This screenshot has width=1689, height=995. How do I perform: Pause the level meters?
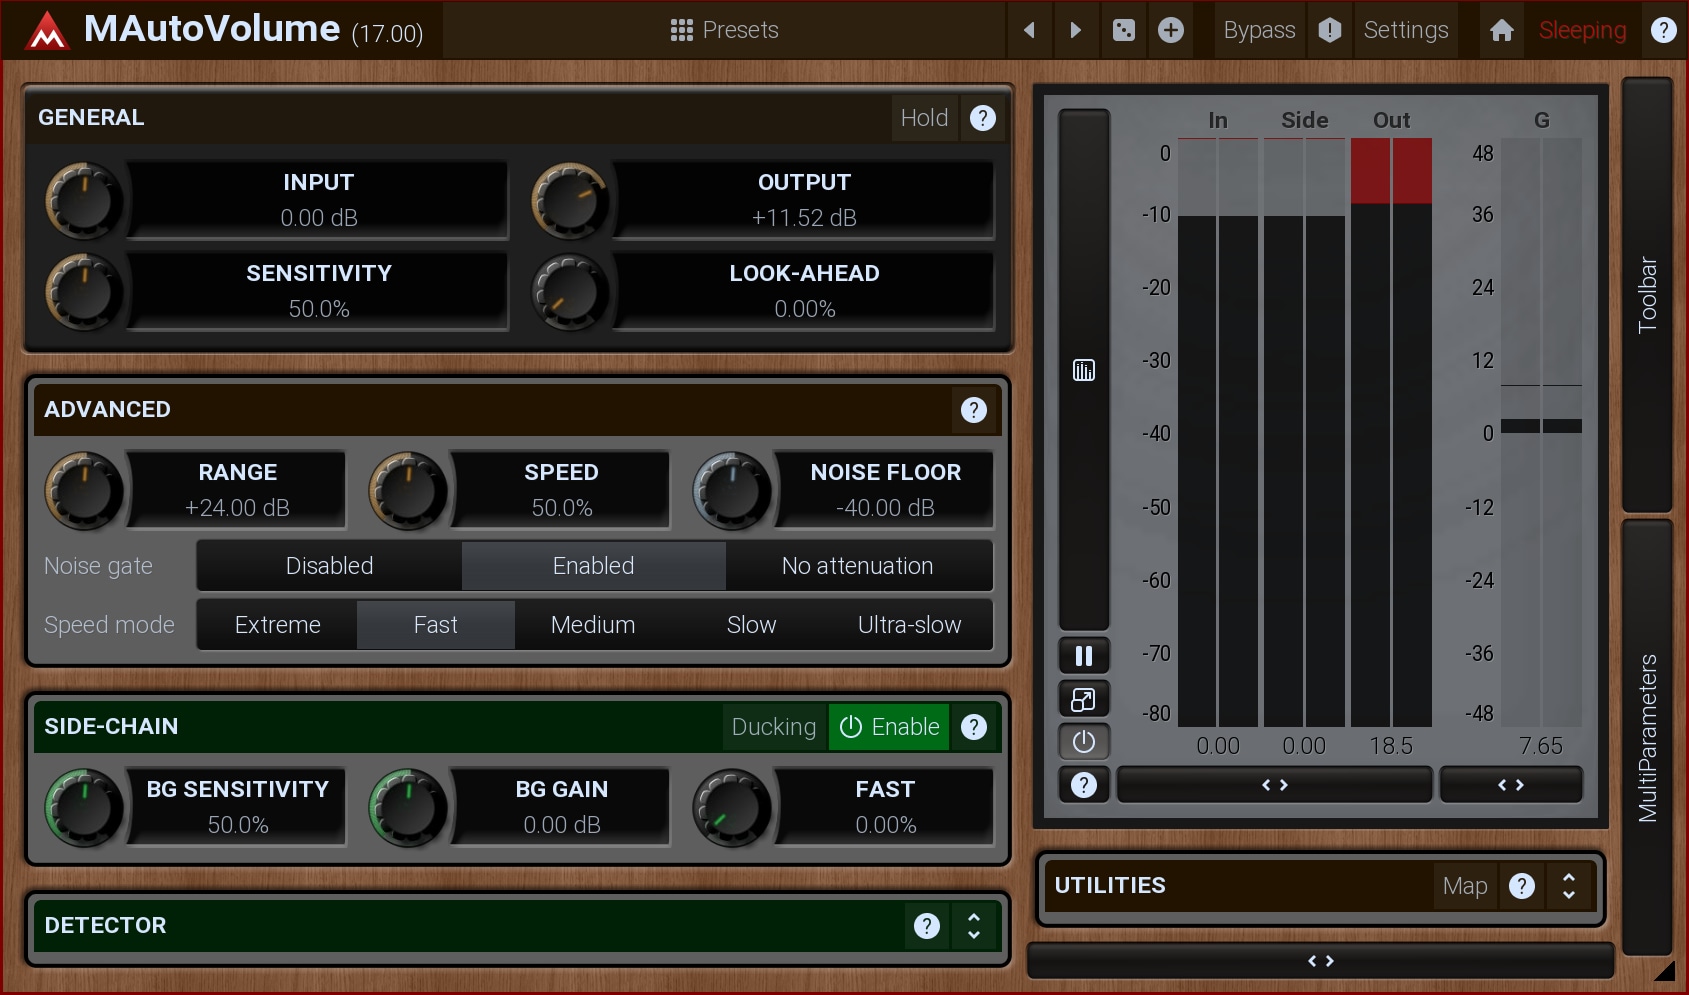(x=1083, y=656)
